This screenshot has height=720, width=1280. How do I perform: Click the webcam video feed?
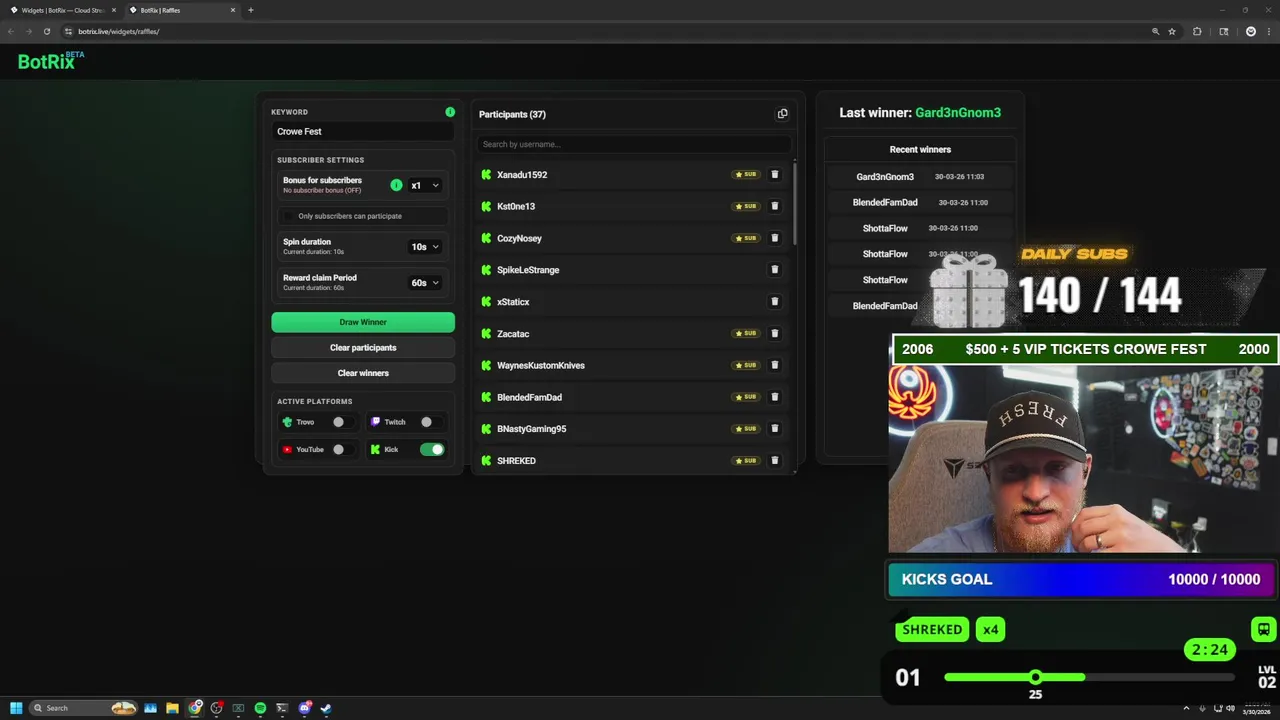click(x=1083, y=459)
